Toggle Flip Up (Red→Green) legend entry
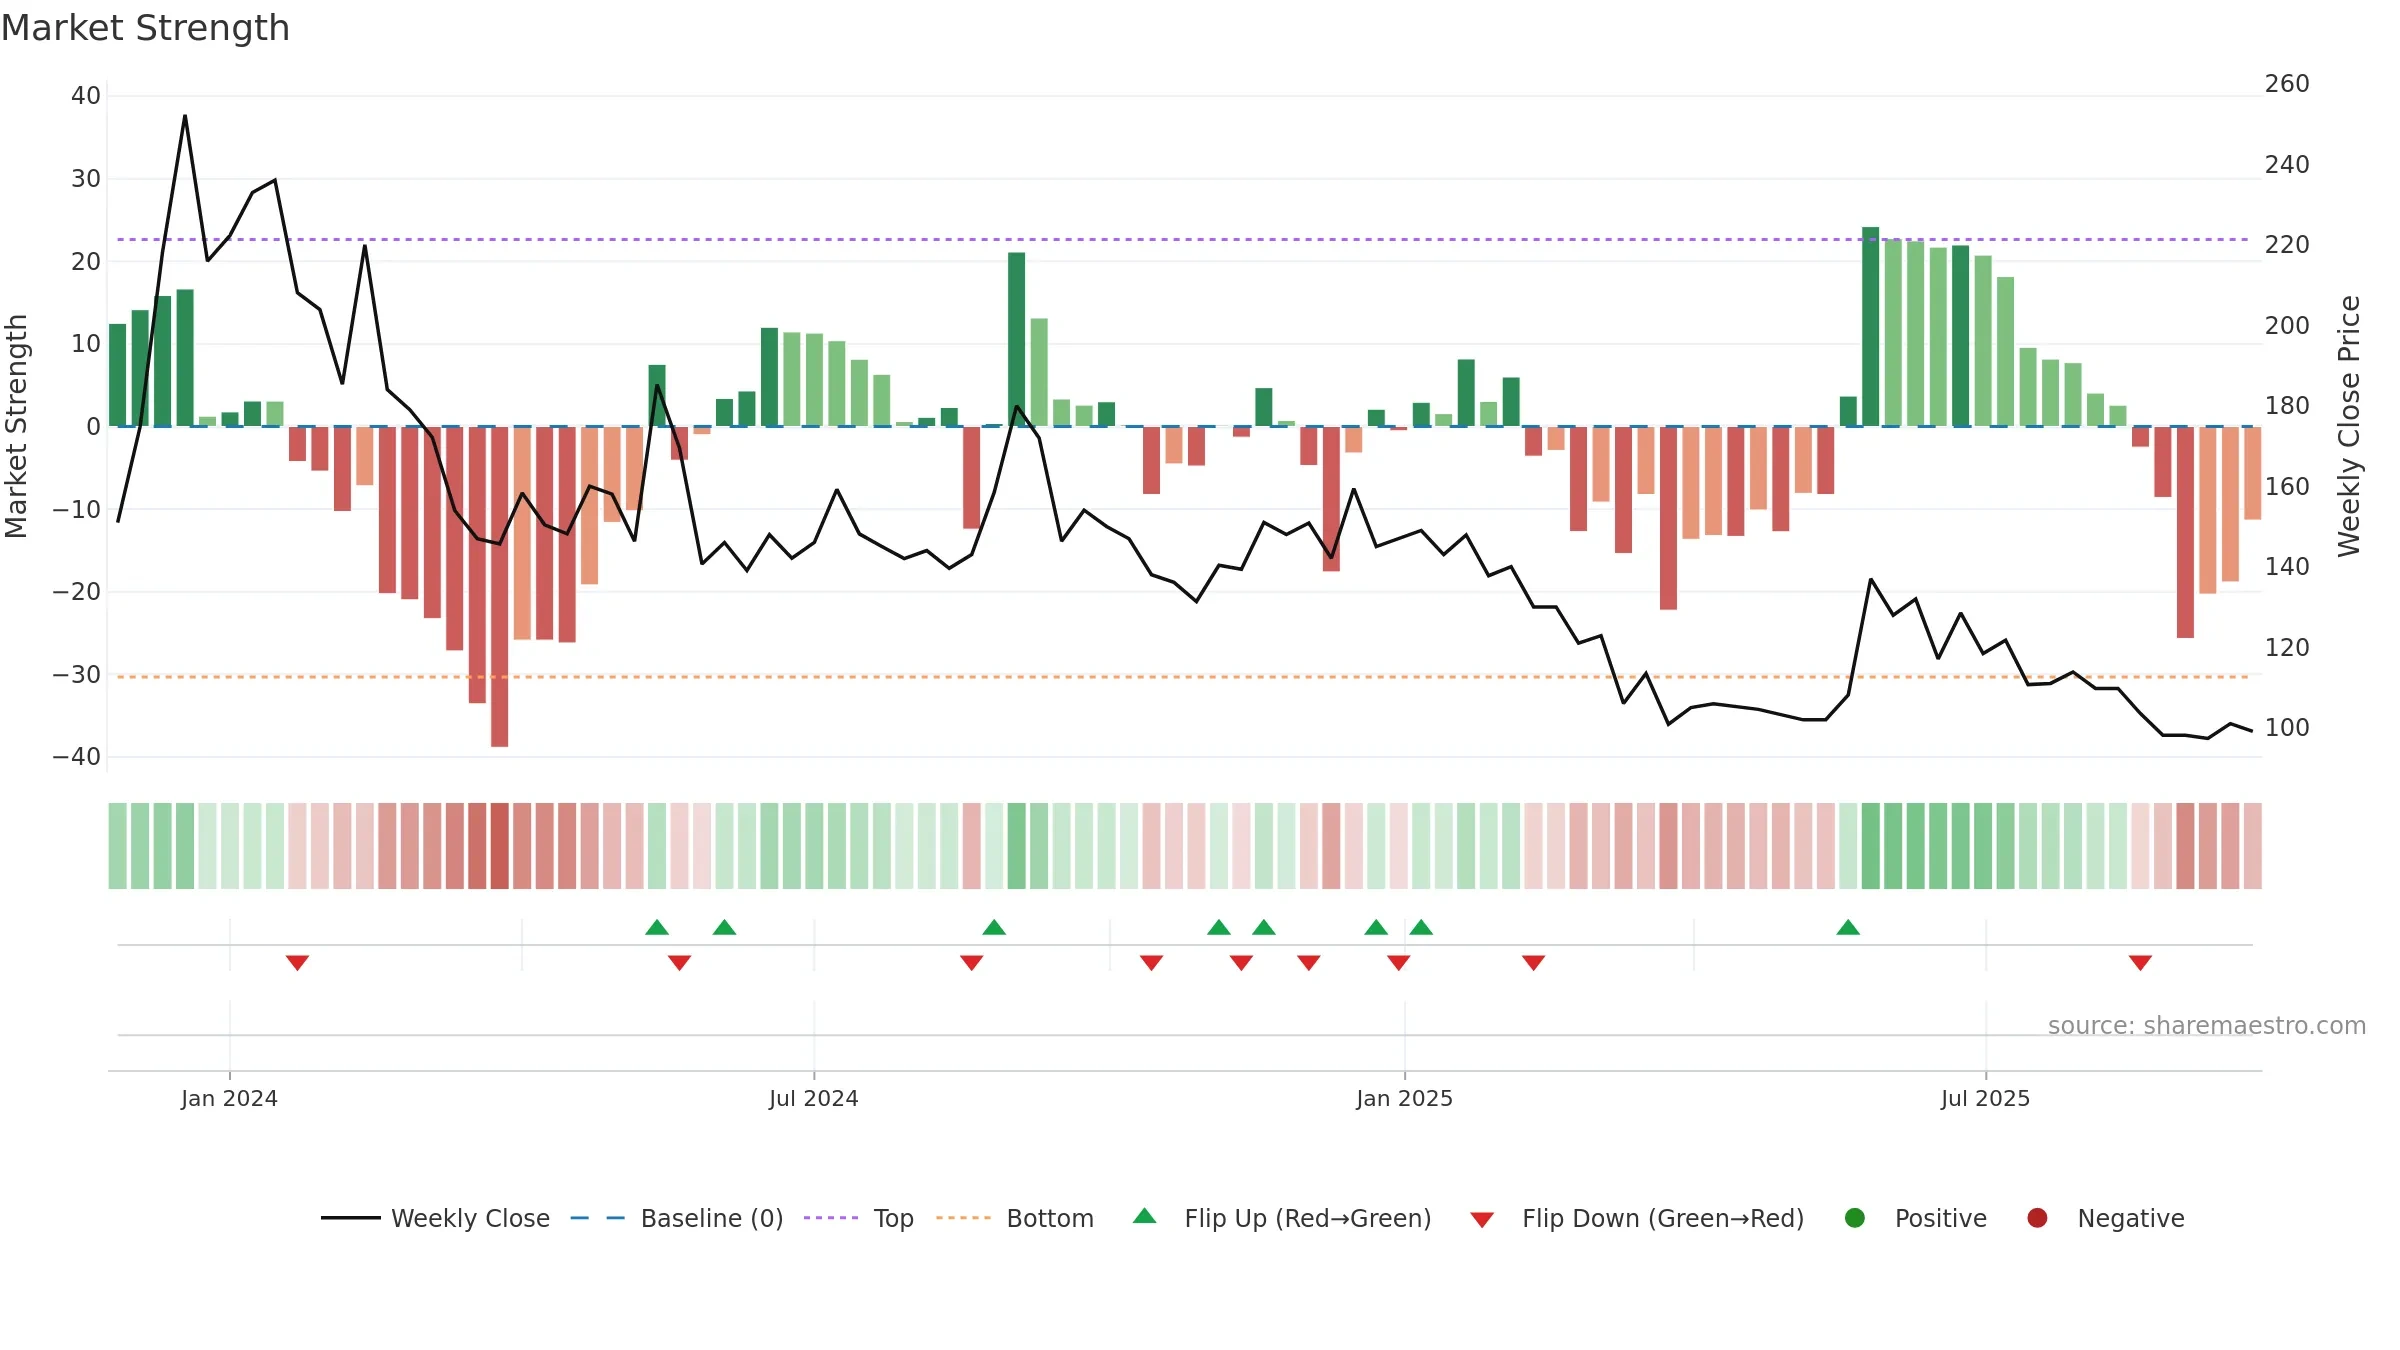Viewport: 2400px width, 1350px height. pos(1282,1218)
